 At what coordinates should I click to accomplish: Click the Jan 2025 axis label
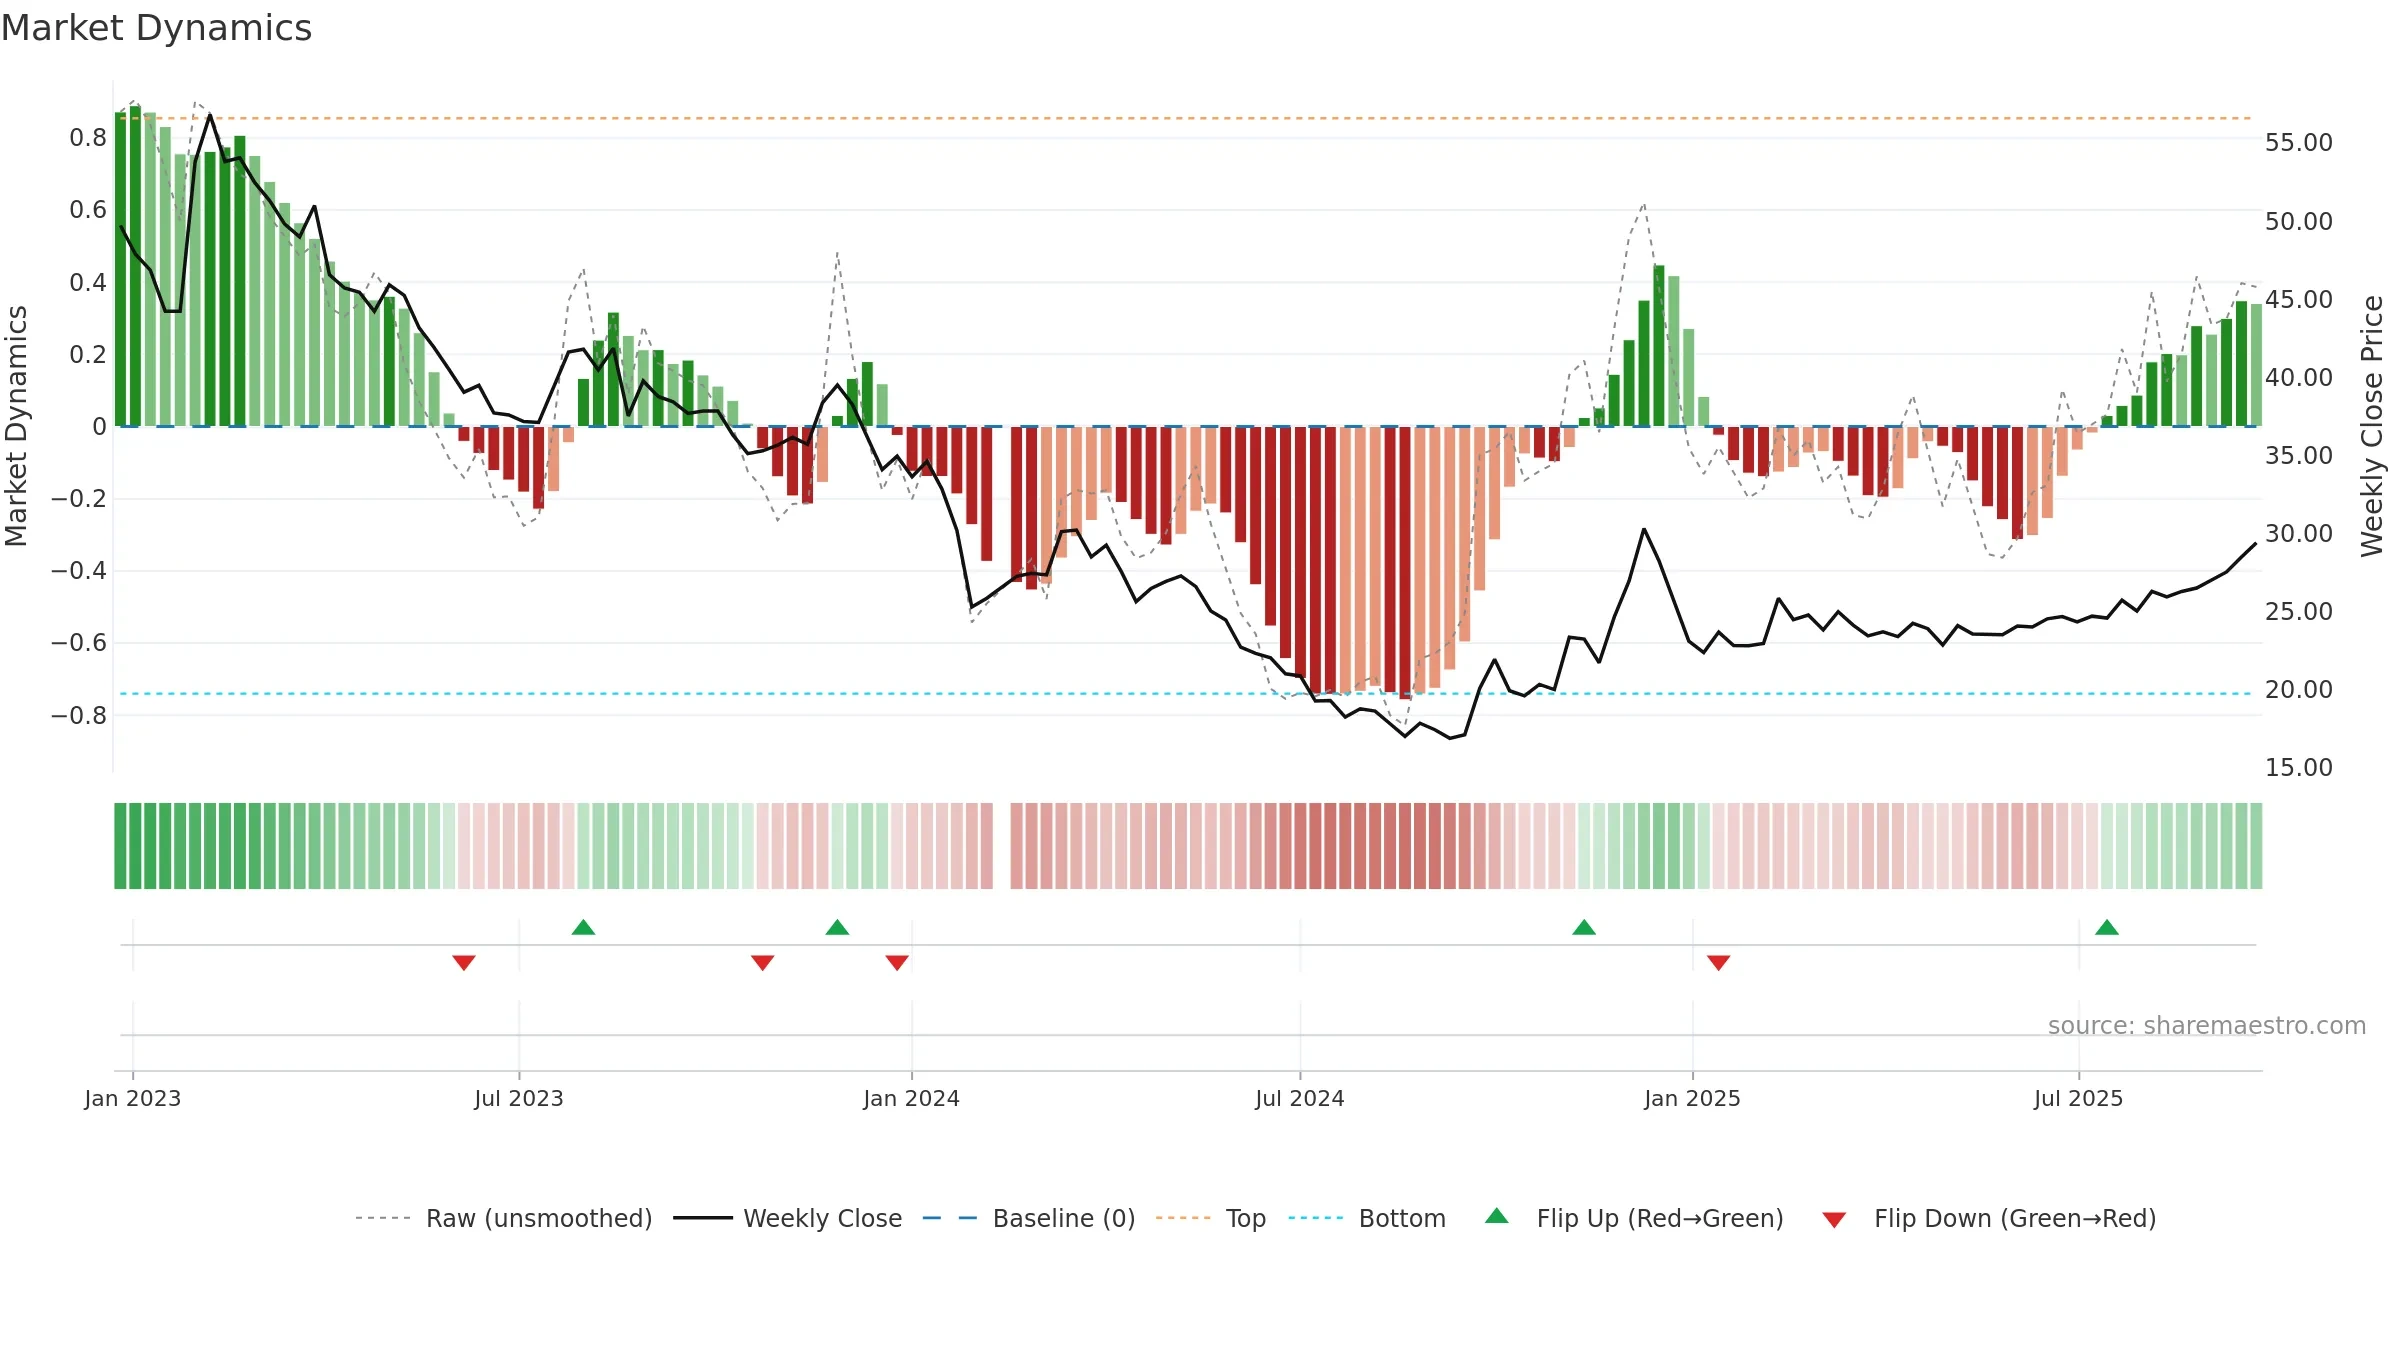1693,1098
